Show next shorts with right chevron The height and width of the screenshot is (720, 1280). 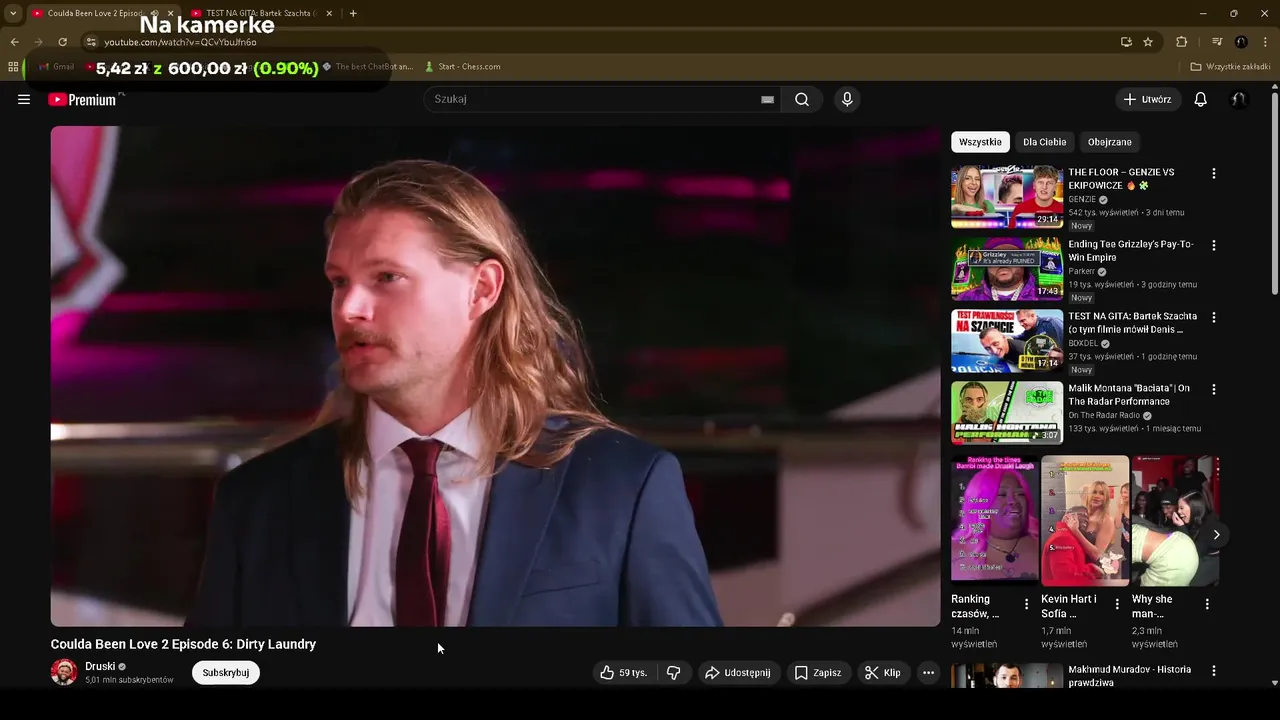[x=1216, y=535]
